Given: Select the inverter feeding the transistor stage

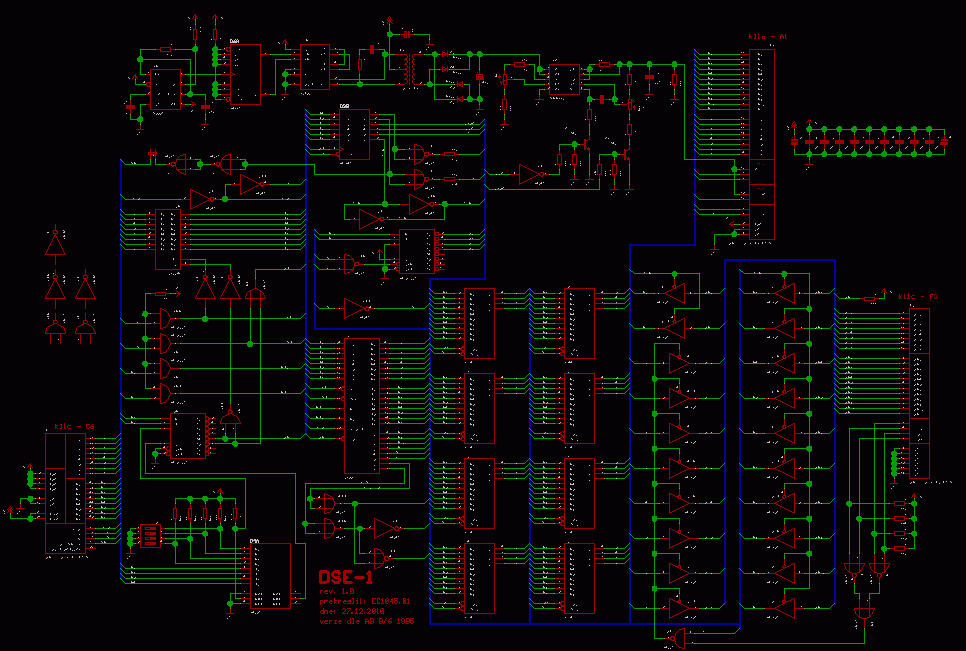Looking at the screenshot, I should (x=530, y=175).
